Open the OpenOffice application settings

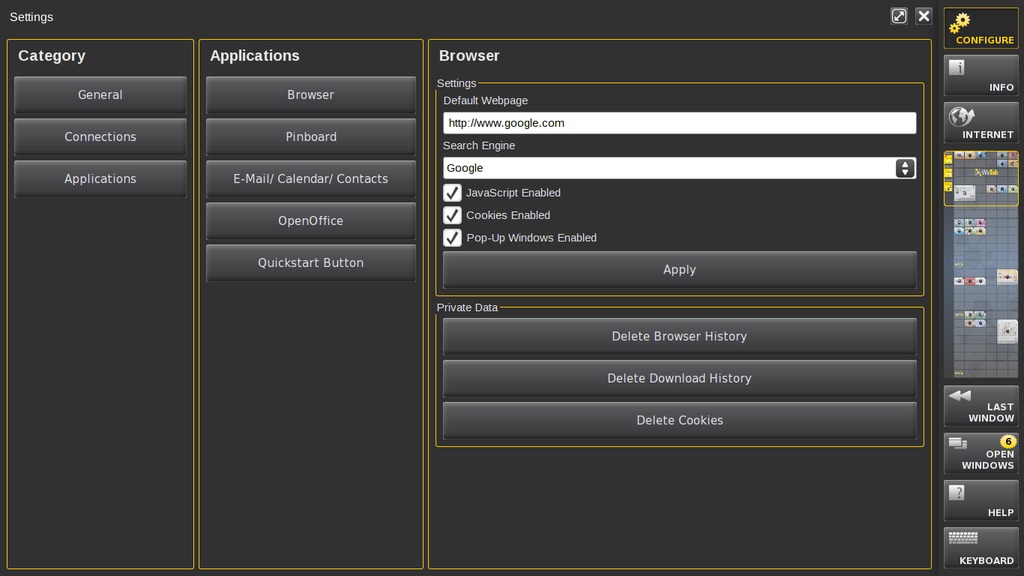point(311,221)
